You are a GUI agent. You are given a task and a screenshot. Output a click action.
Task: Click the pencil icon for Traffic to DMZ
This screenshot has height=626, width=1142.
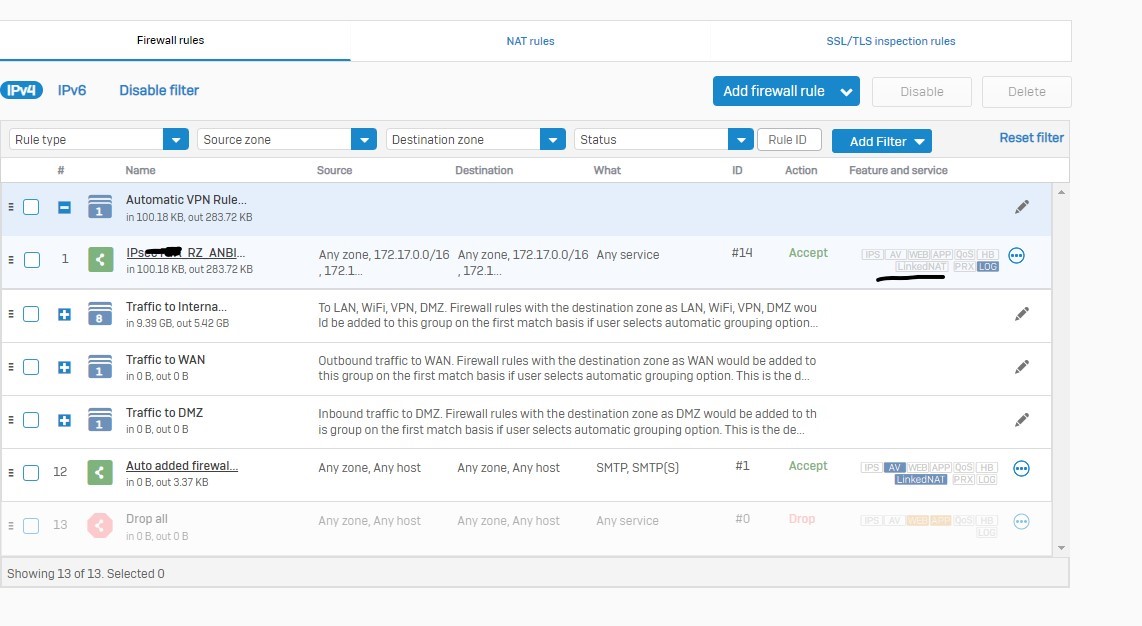pyautogui.click(x=1022, y=420)
